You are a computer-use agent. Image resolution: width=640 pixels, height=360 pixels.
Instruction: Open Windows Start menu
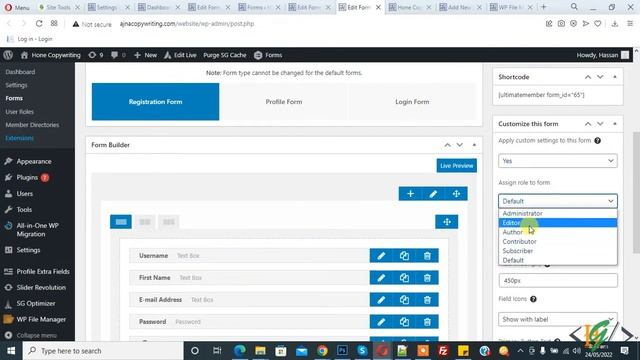click(x=11, y=351)
